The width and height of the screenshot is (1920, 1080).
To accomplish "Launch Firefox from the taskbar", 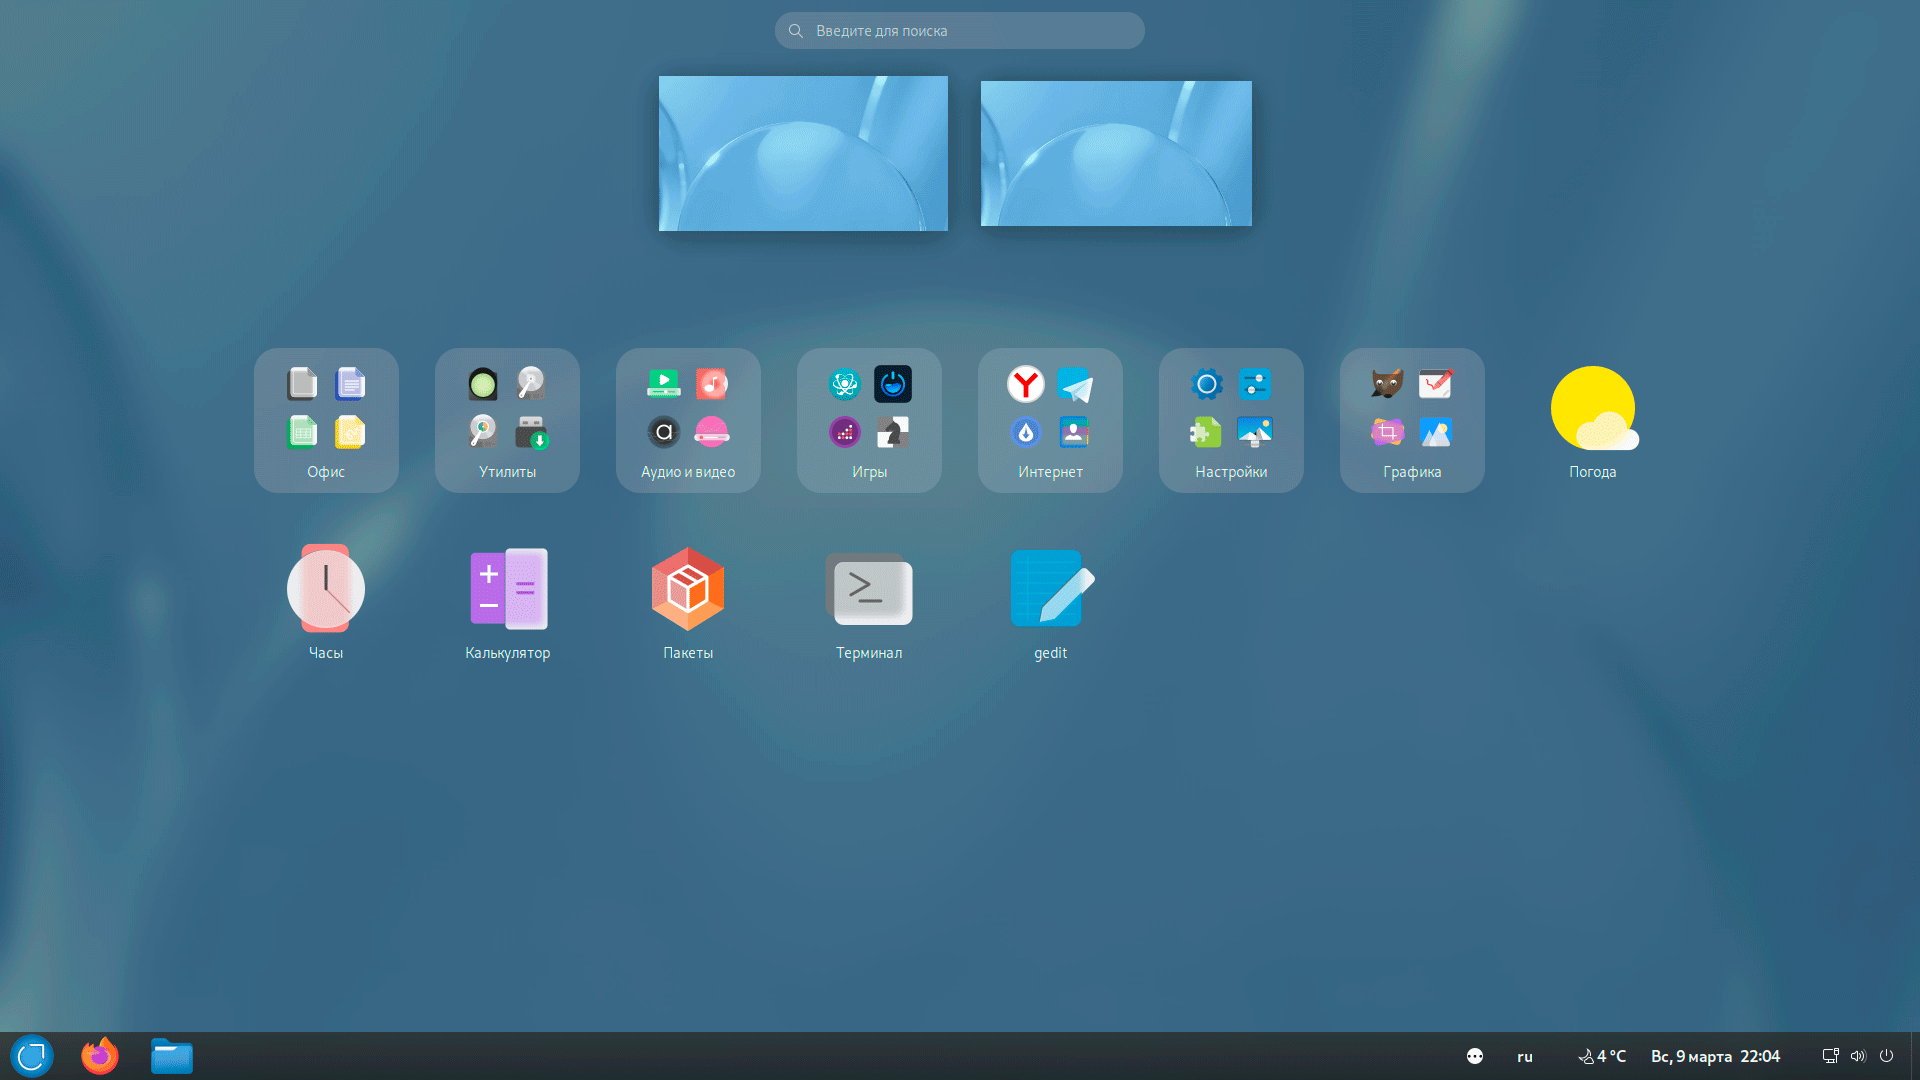I will pyautogui.click(x=100, y=1056).
